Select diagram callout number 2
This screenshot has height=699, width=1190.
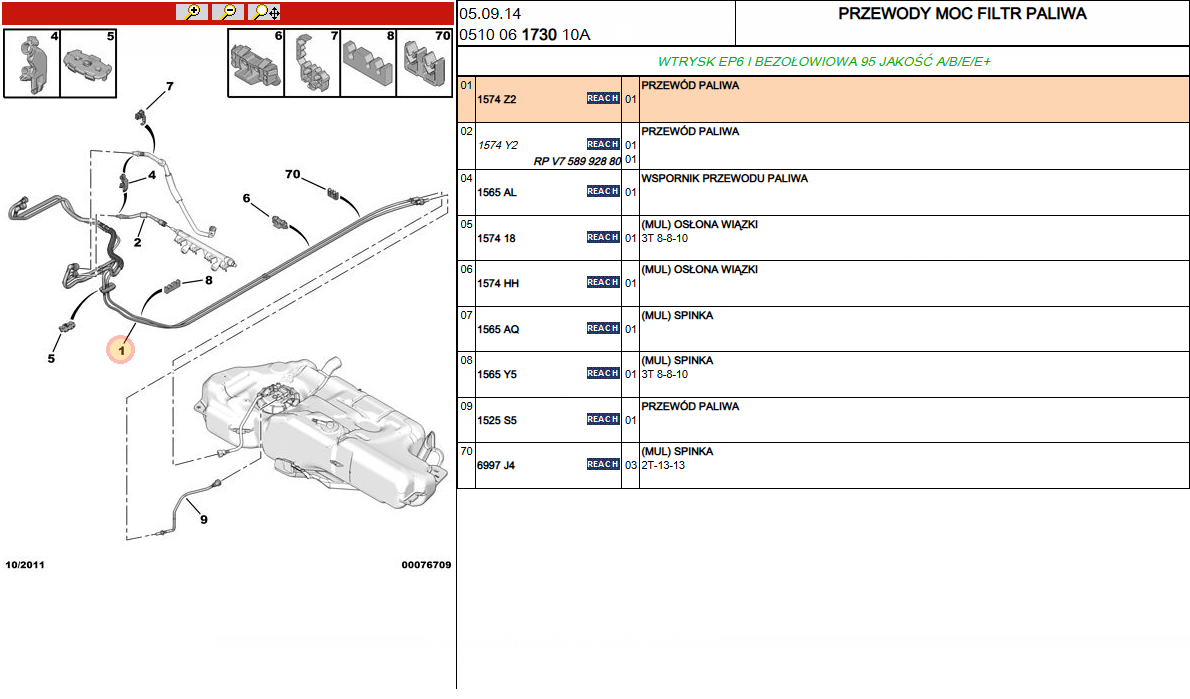tap(137, 243)
